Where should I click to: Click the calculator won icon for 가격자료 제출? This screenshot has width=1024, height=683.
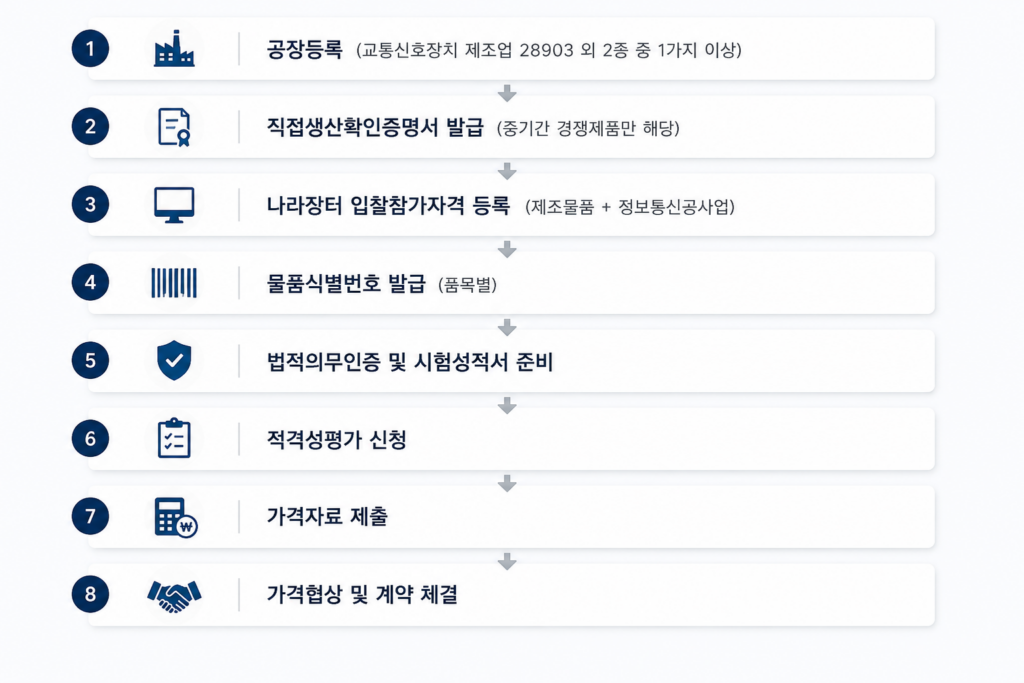coord(176,517)
